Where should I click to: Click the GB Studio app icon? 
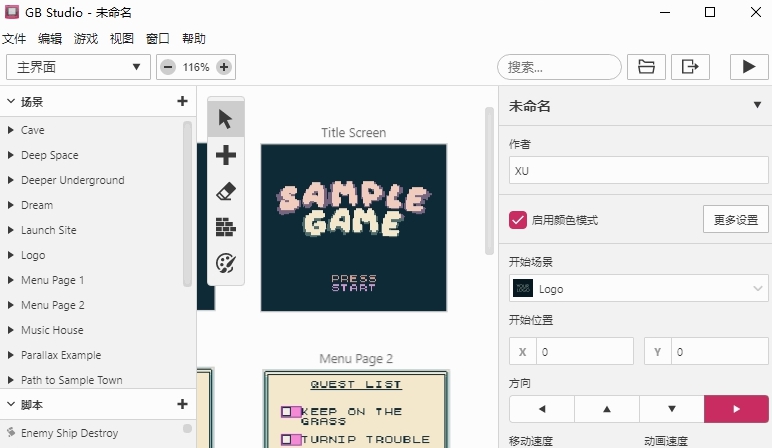pos(12,12)
